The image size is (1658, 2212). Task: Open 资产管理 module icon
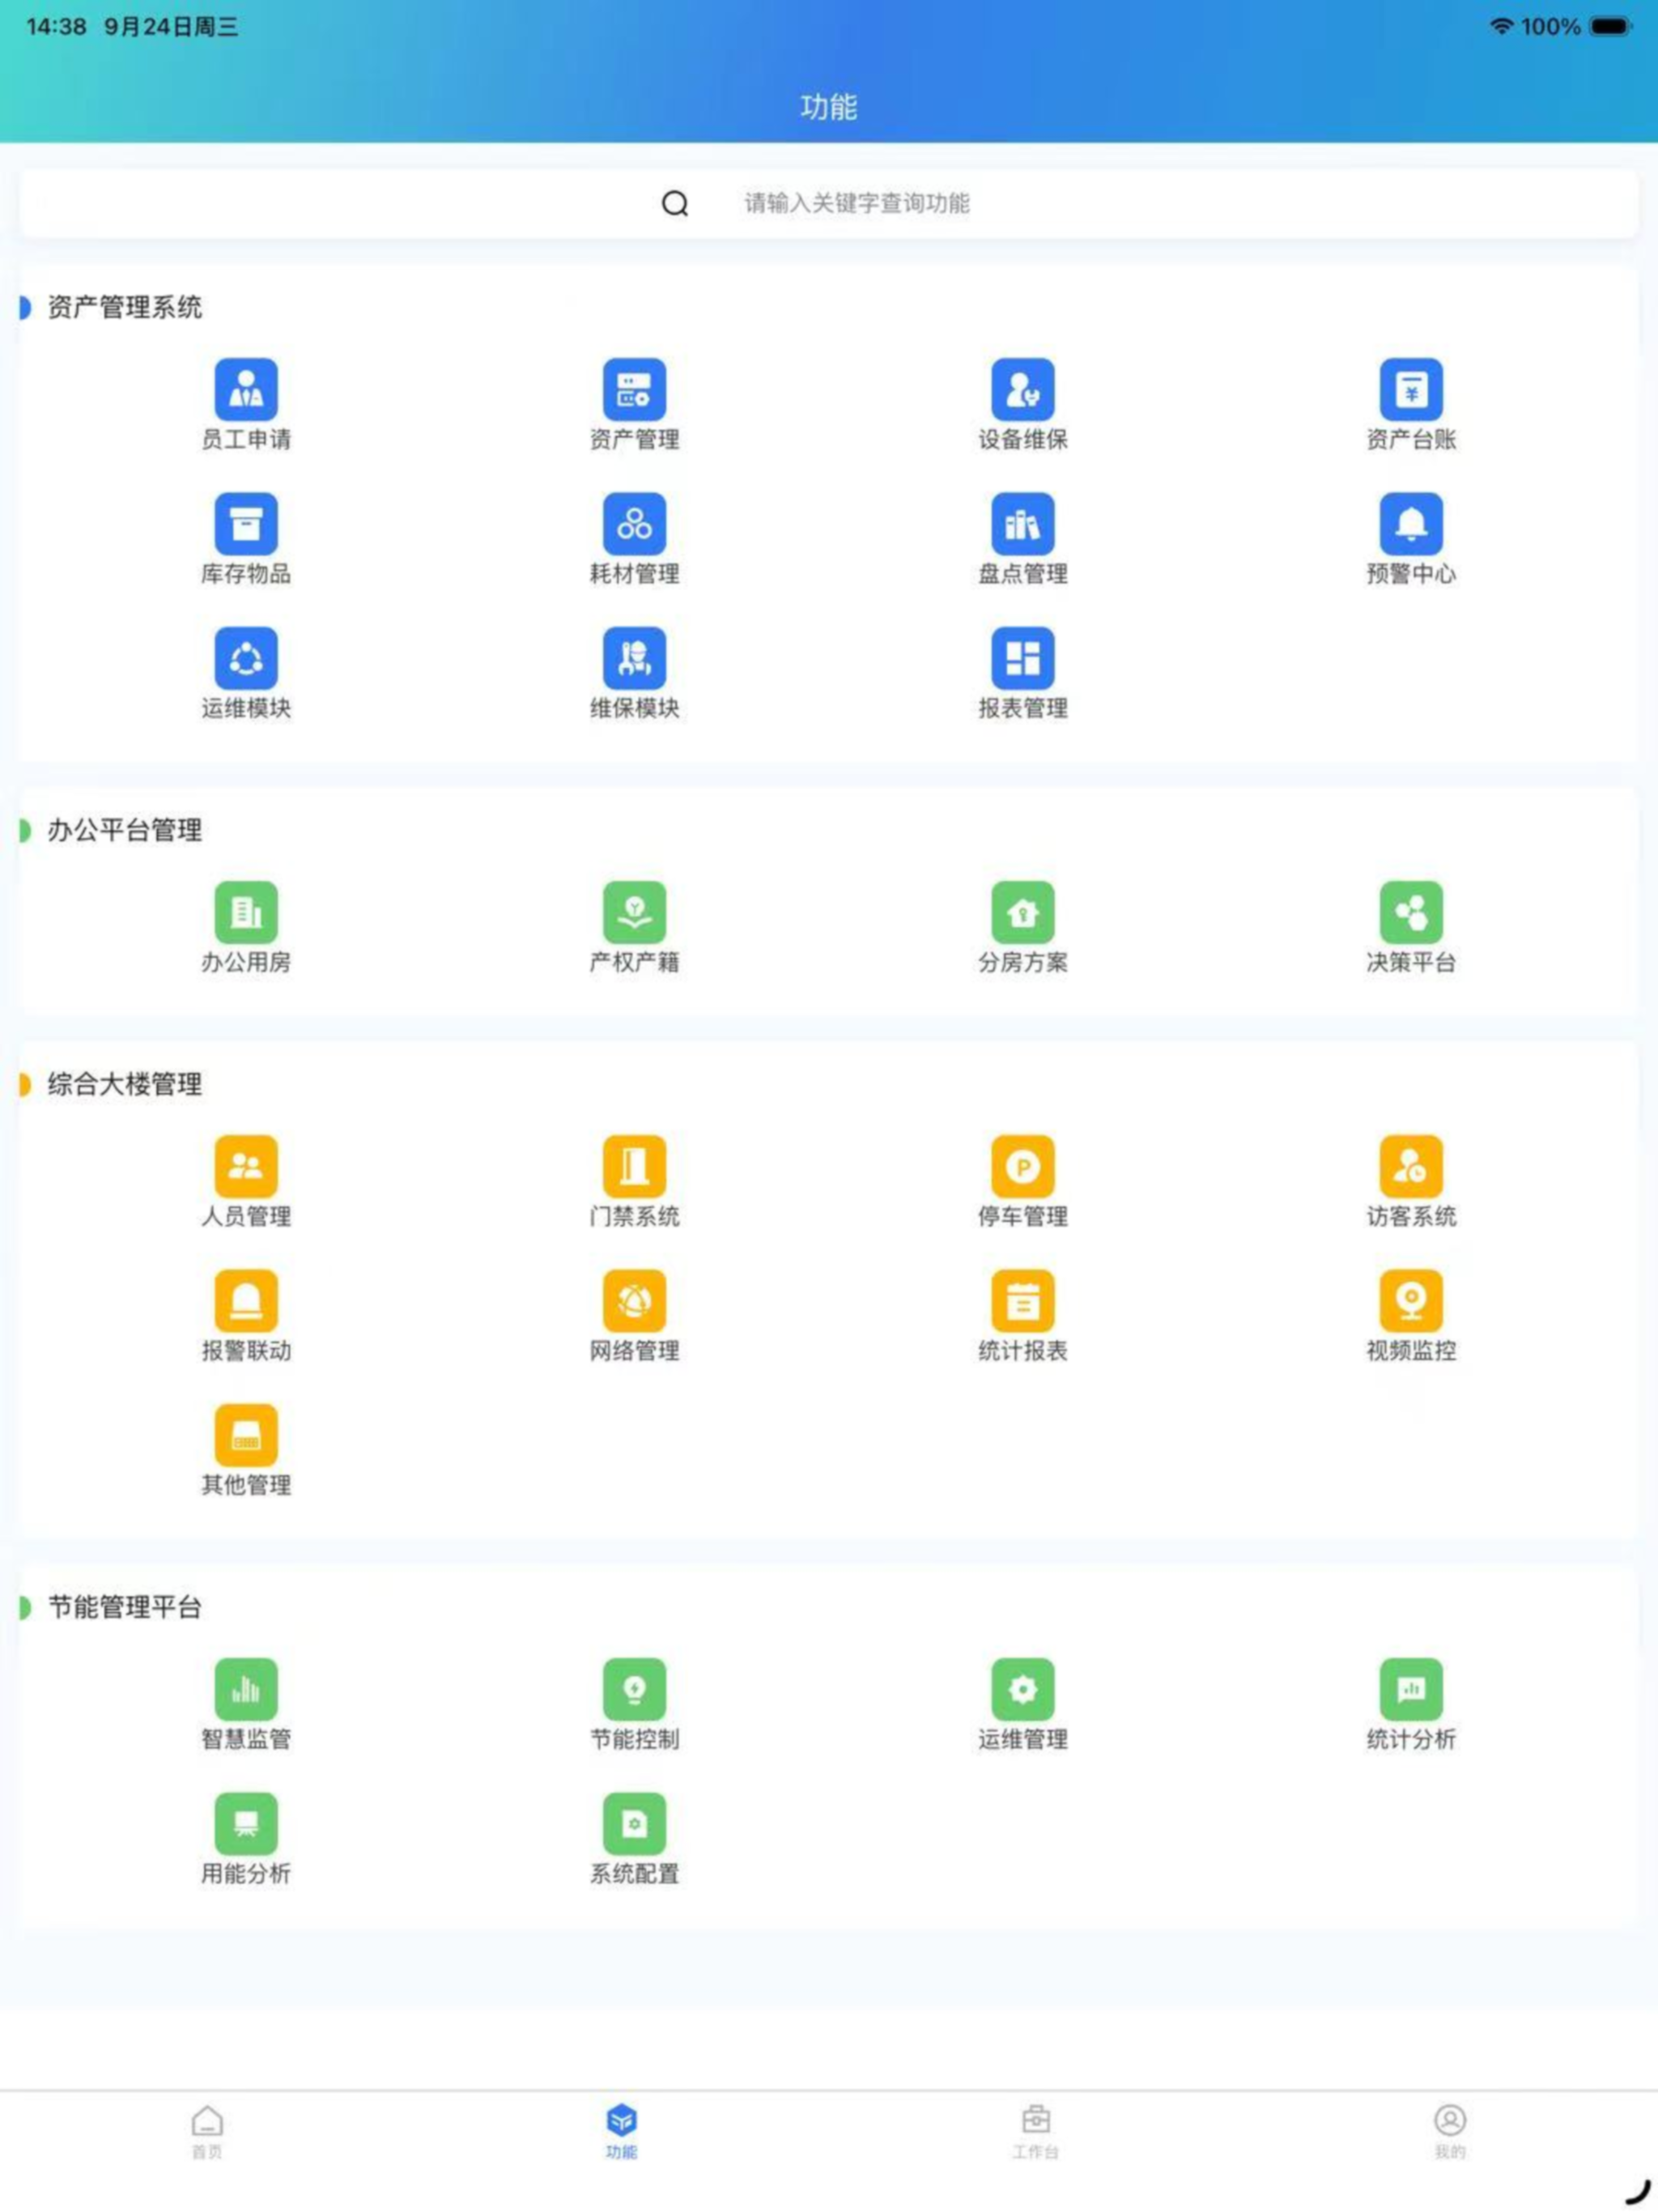click(x=634, y=389)
